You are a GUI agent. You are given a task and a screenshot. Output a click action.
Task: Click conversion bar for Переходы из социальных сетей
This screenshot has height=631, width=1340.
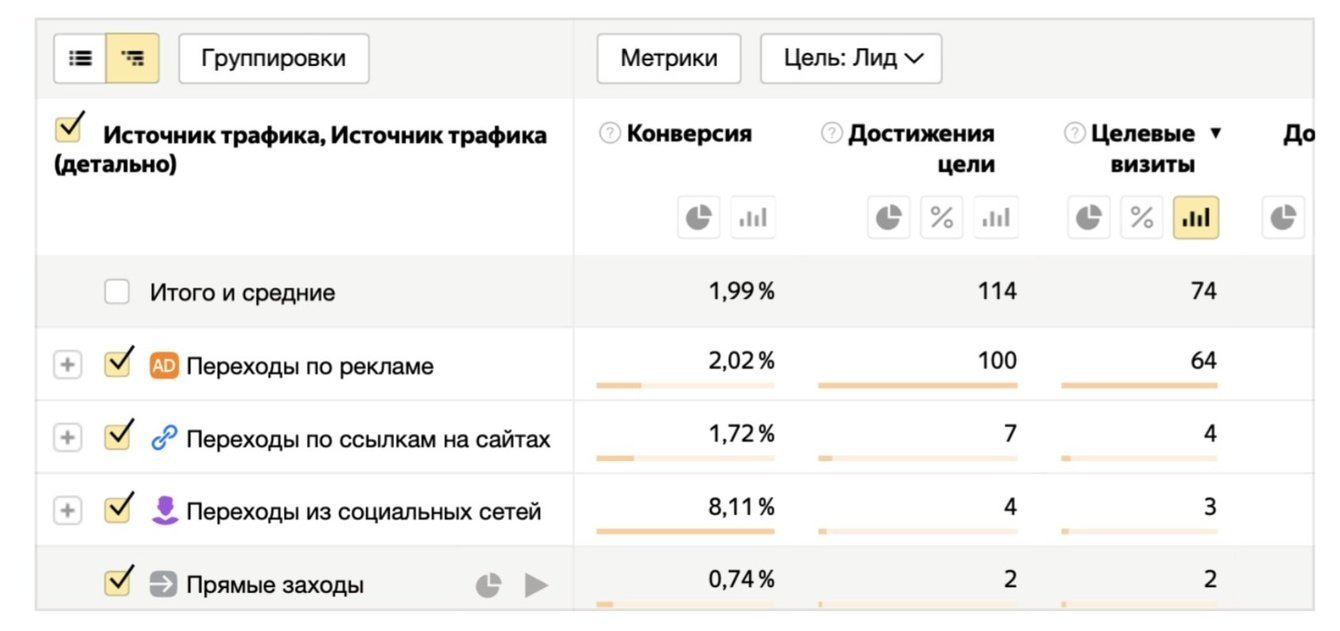(685, 531)
